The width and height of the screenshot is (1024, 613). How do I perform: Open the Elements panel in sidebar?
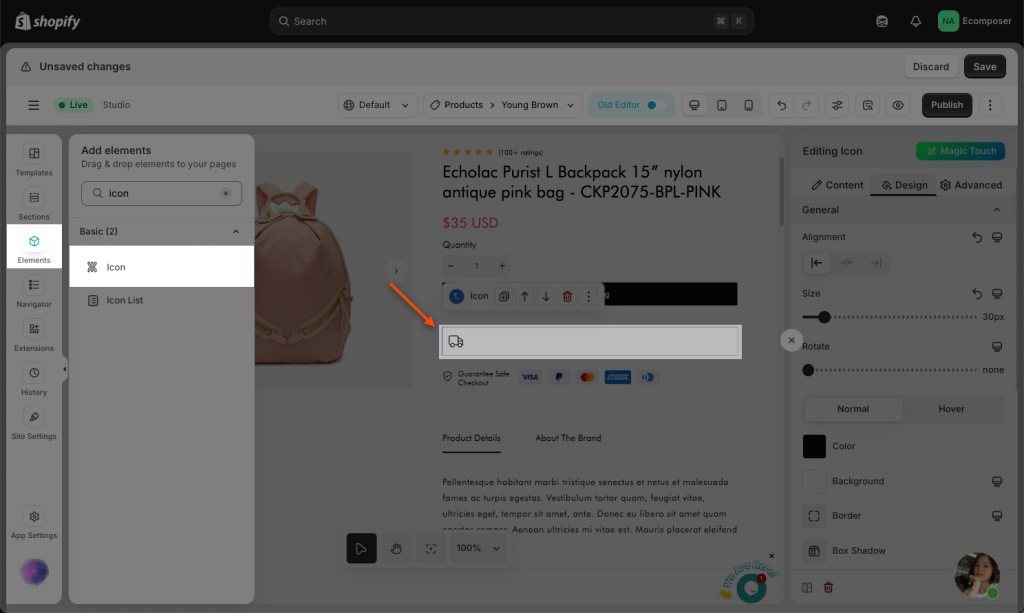(34, 247)
